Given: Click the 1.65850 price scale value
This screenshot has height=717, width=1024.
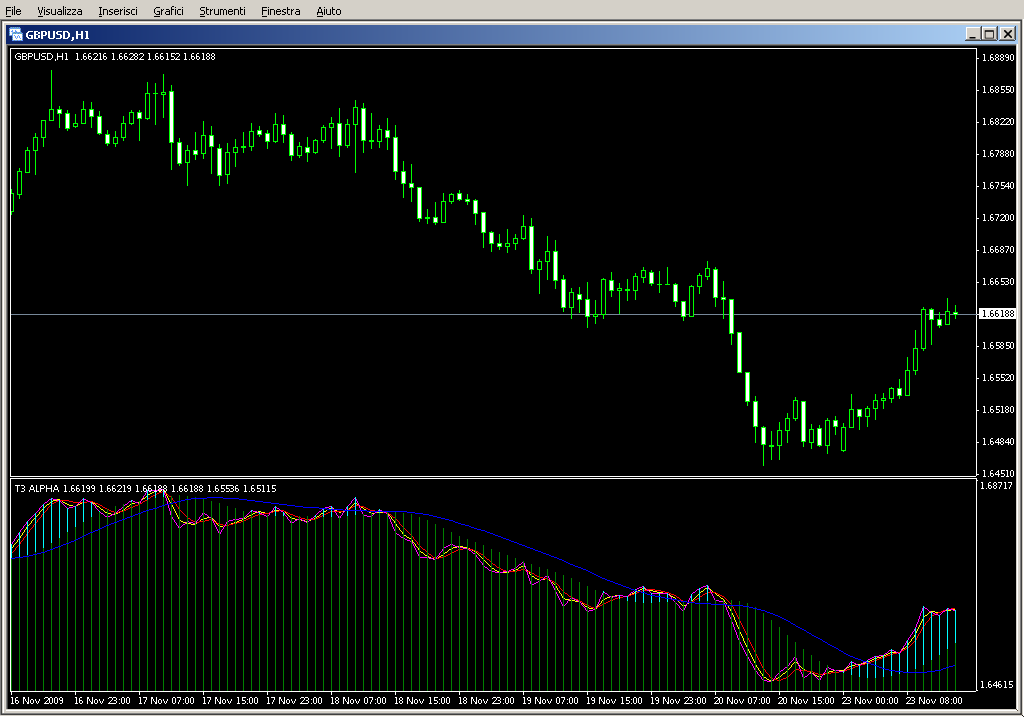Looking at the screenshot, I should [x=998, y=345].
